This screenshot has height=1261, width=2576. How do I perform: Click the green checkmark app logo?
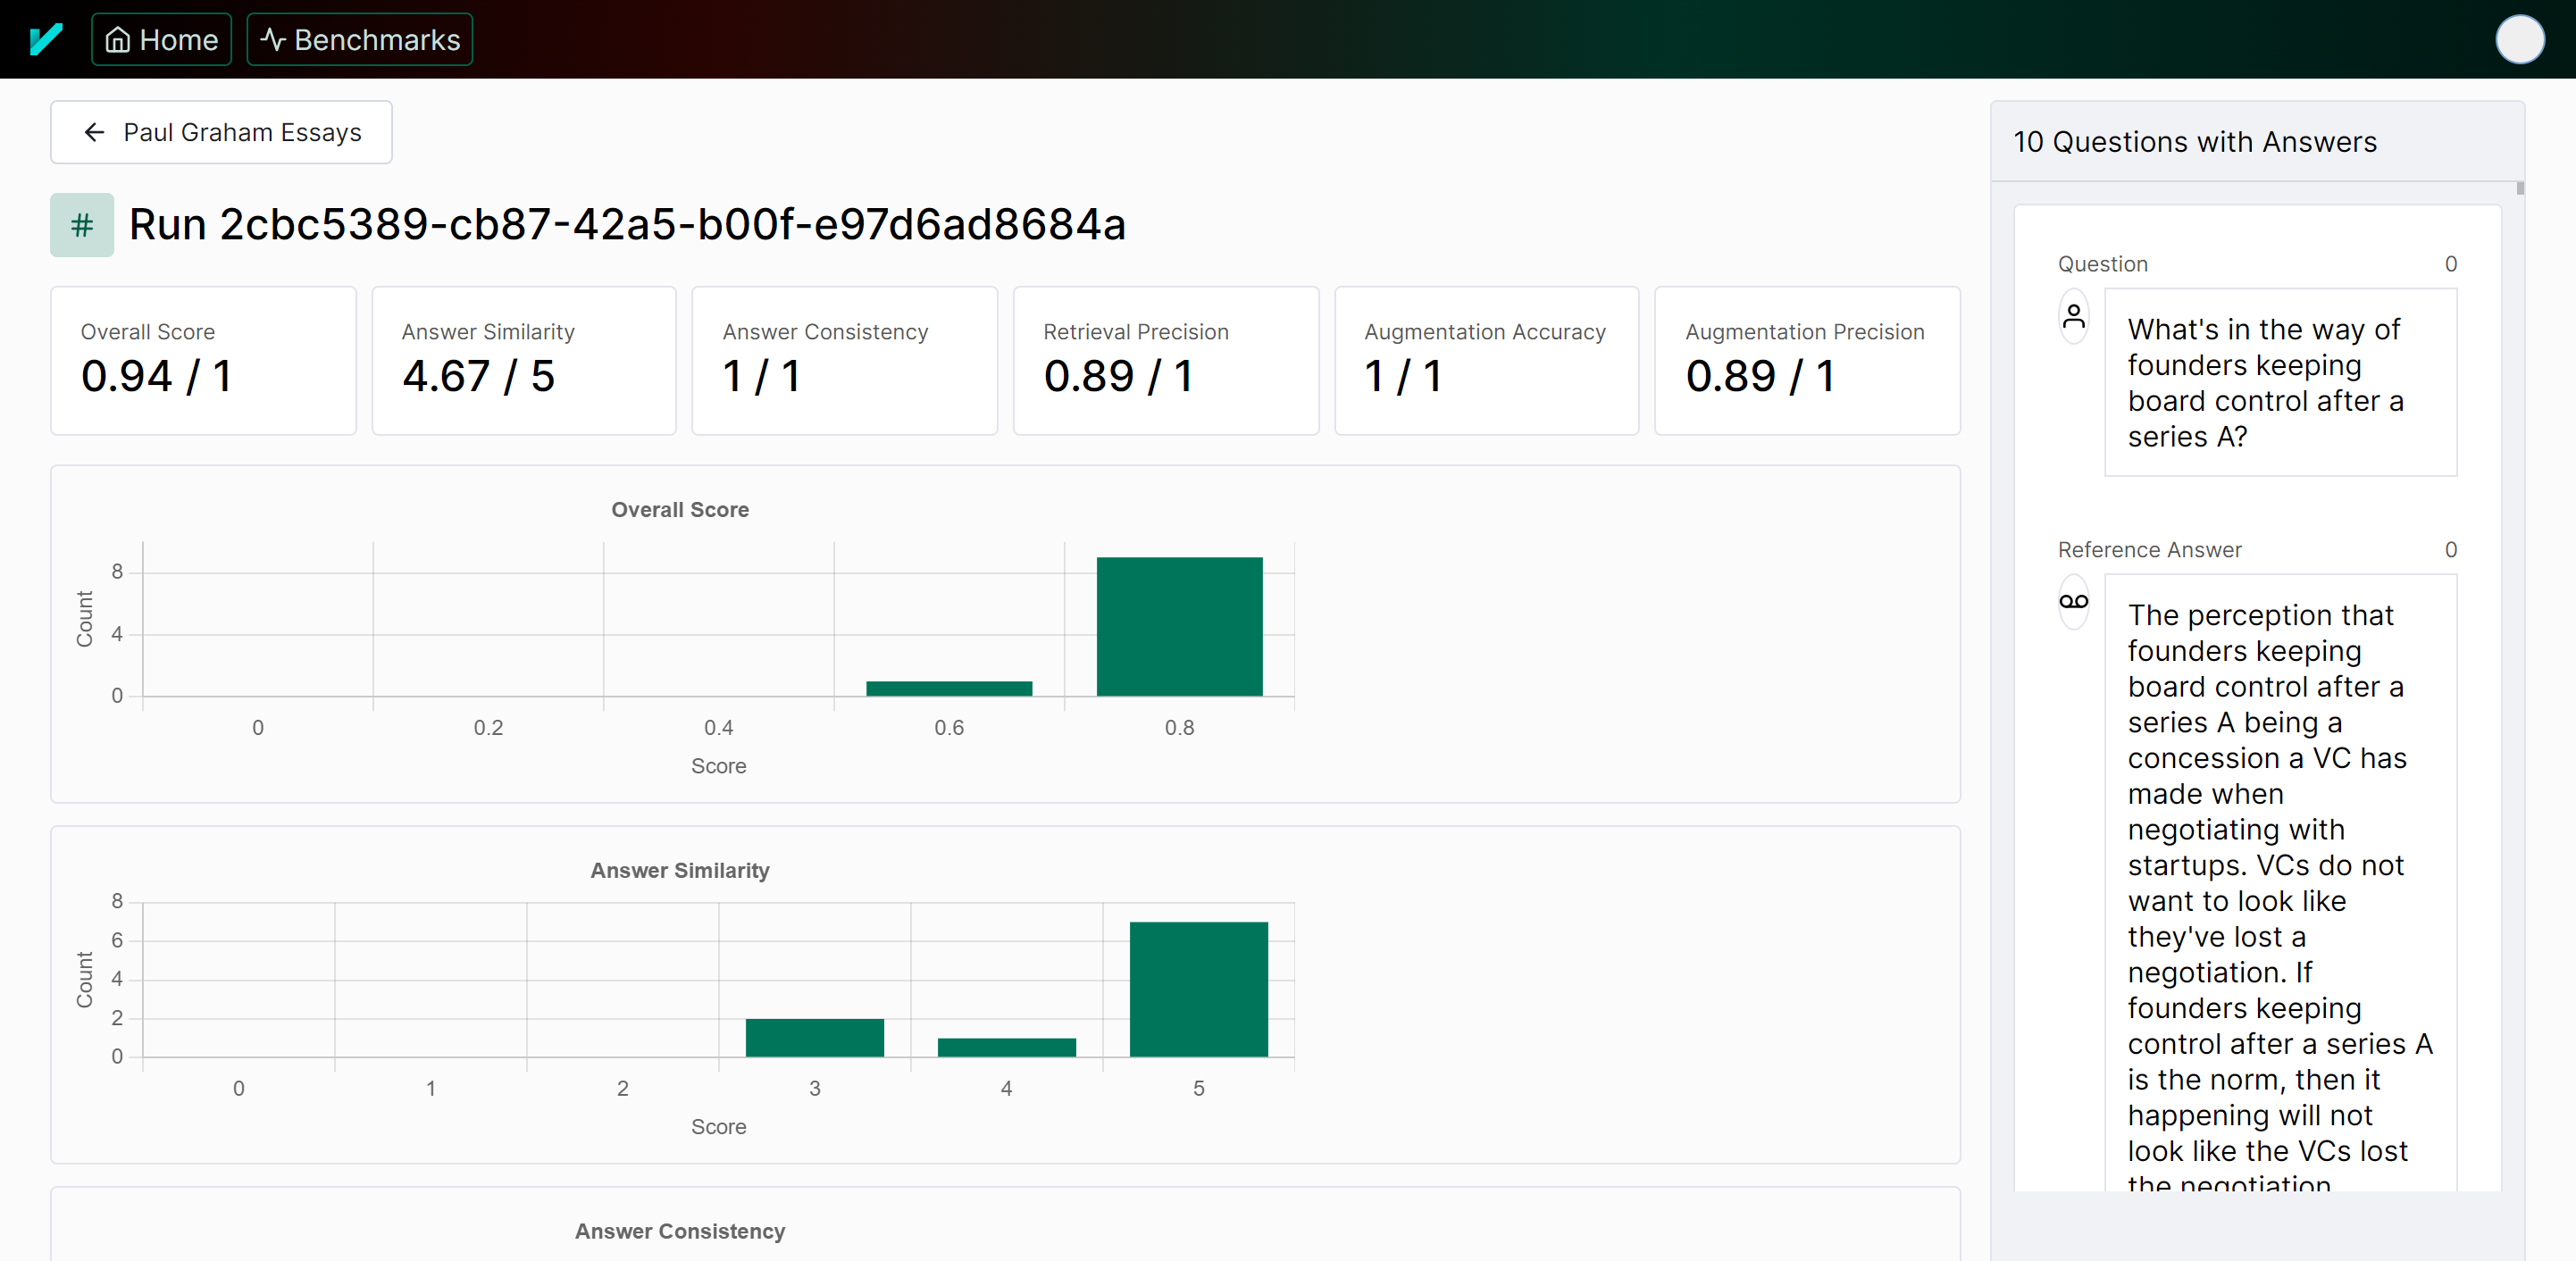46,40
